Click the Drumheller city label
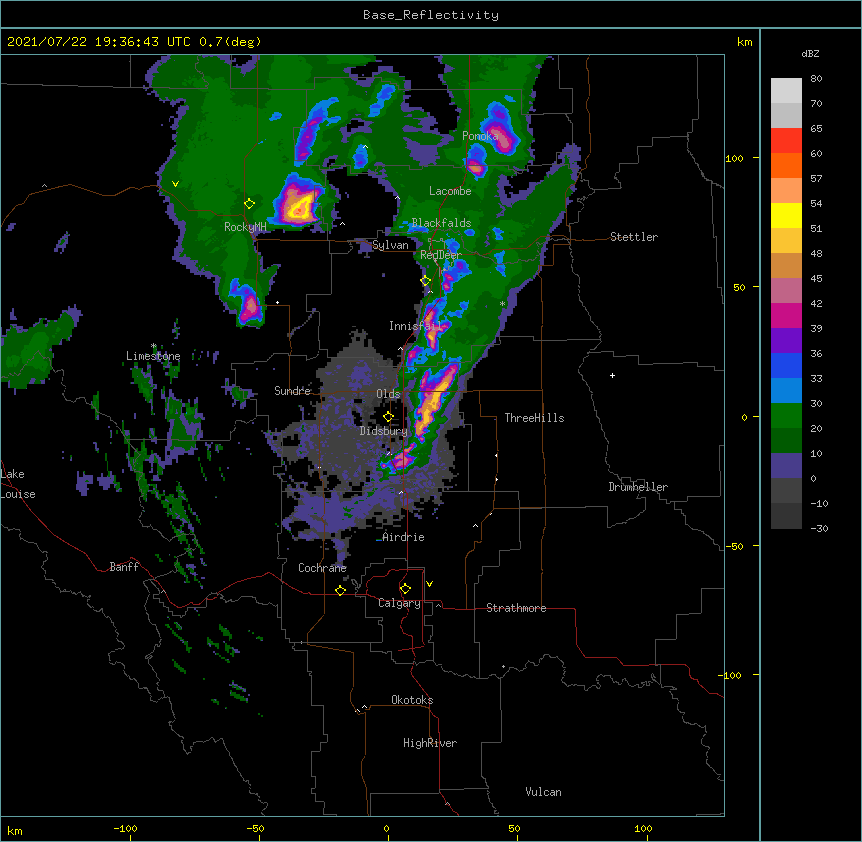862x842 pixels. coord(638,487)
